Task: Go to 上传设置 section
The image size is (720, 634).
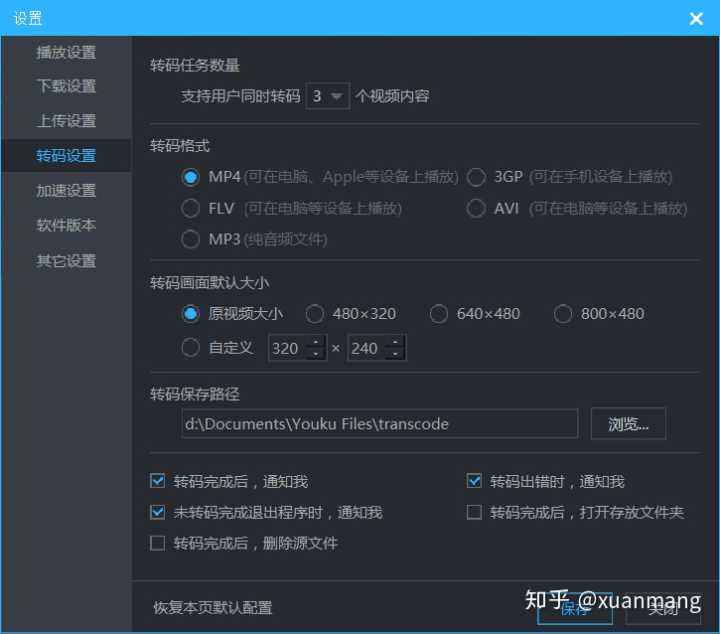Action: [x=66, y=121]
